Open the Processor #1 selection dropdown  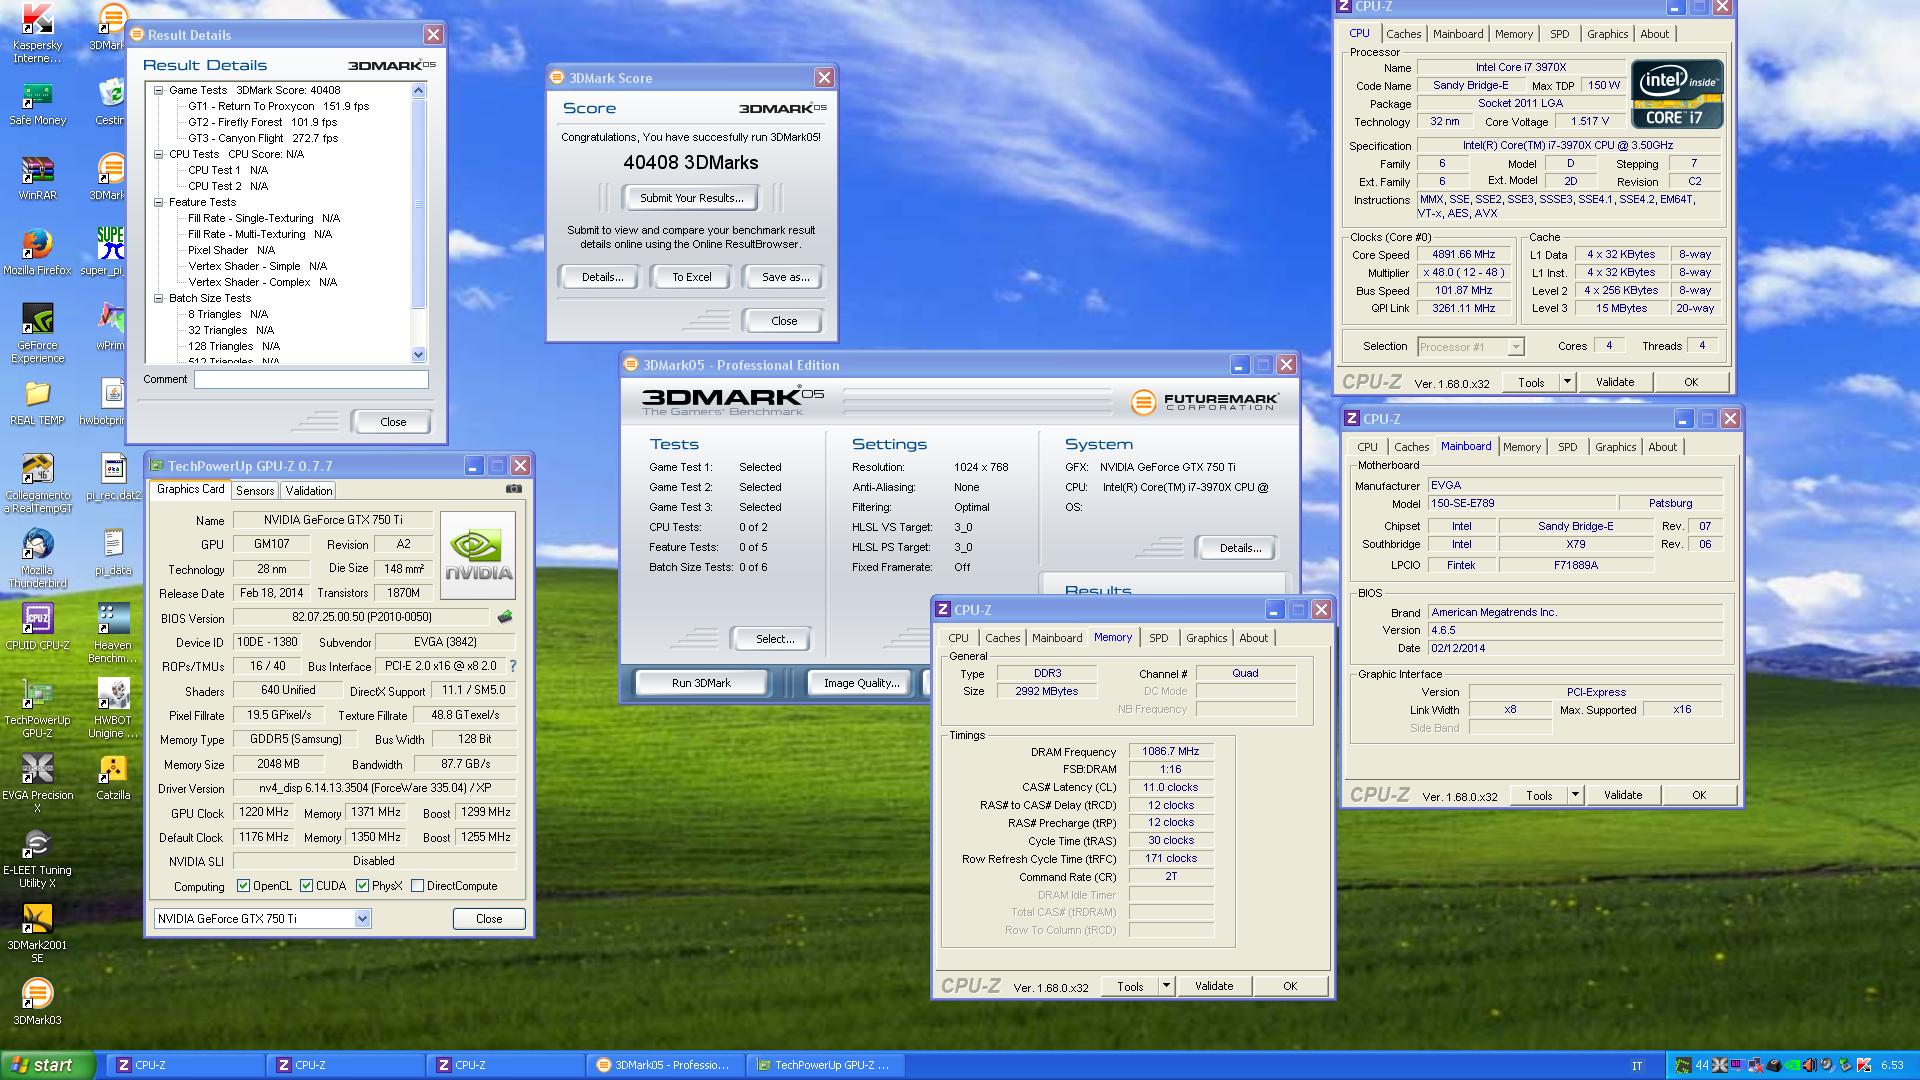pos(1515,347)
